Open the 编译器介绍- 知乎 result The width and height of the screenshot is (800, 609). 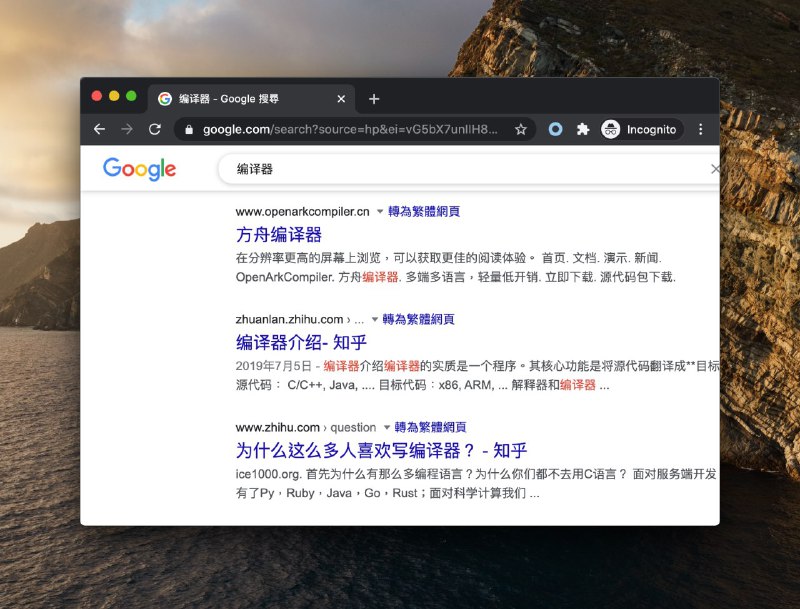[x=301, y=342]
